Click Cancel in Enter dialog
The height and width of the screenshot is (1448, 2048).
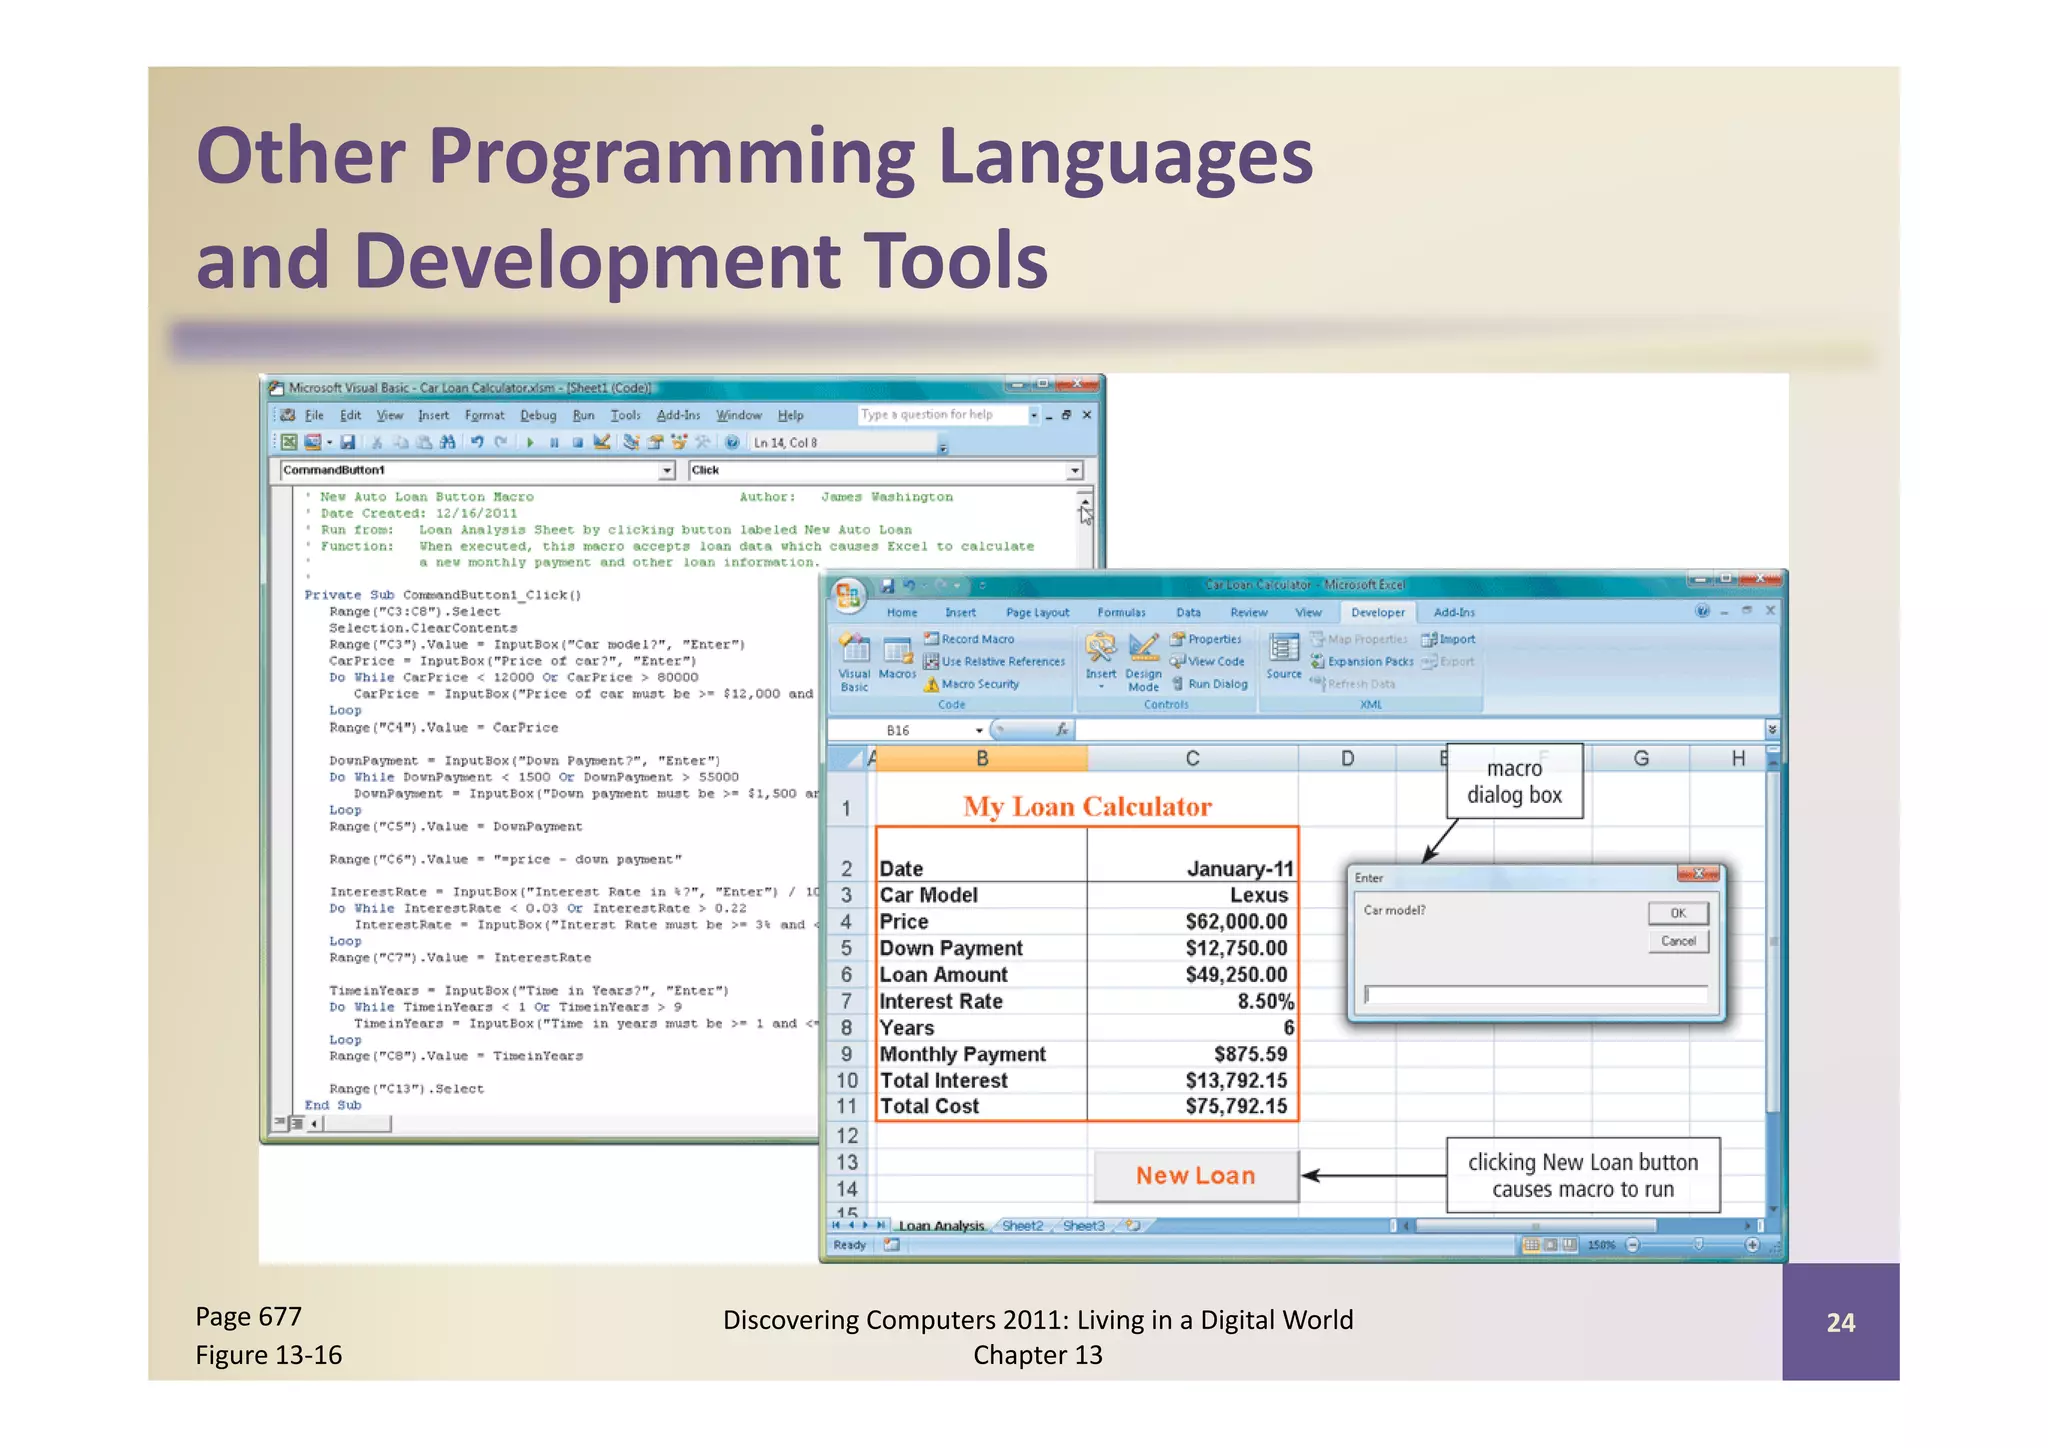[1678, 941]
